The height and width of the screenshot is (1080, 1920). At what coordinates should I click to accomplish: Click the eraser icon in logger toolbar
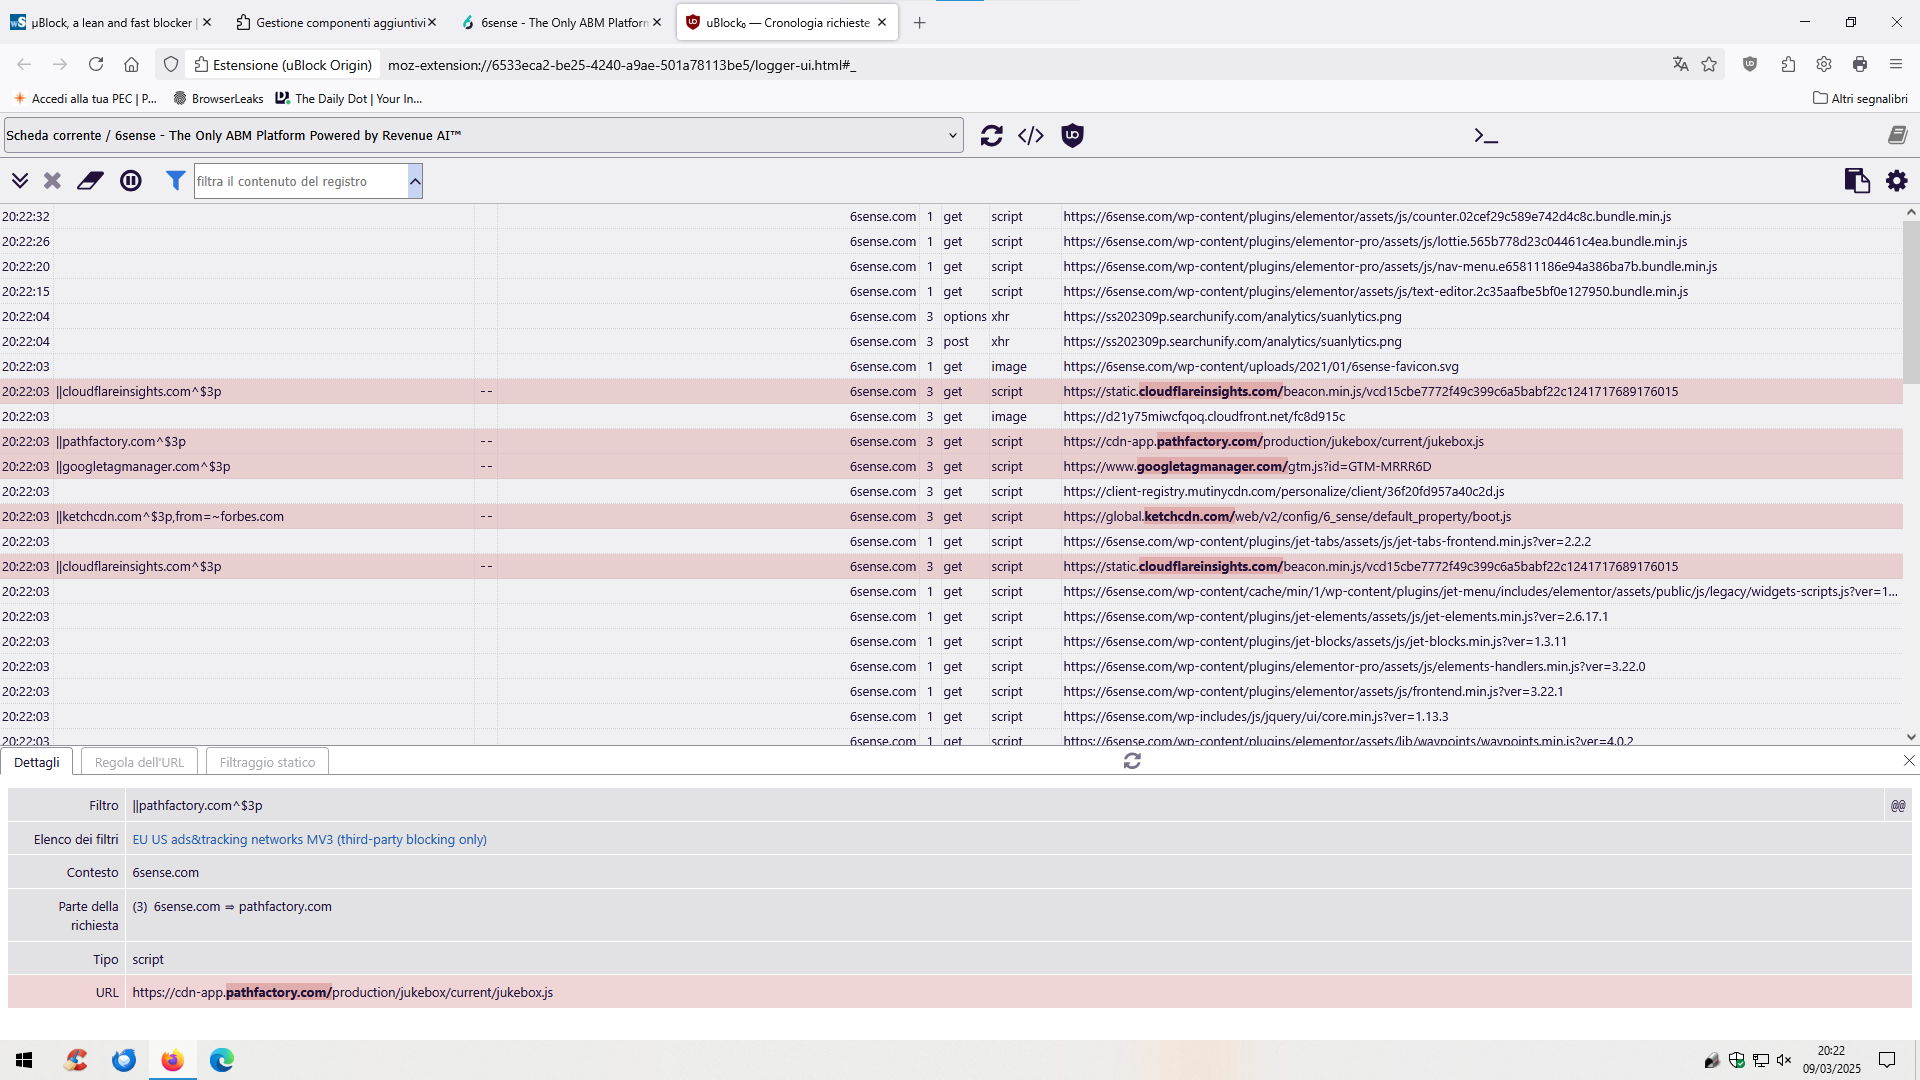point(90,181)
